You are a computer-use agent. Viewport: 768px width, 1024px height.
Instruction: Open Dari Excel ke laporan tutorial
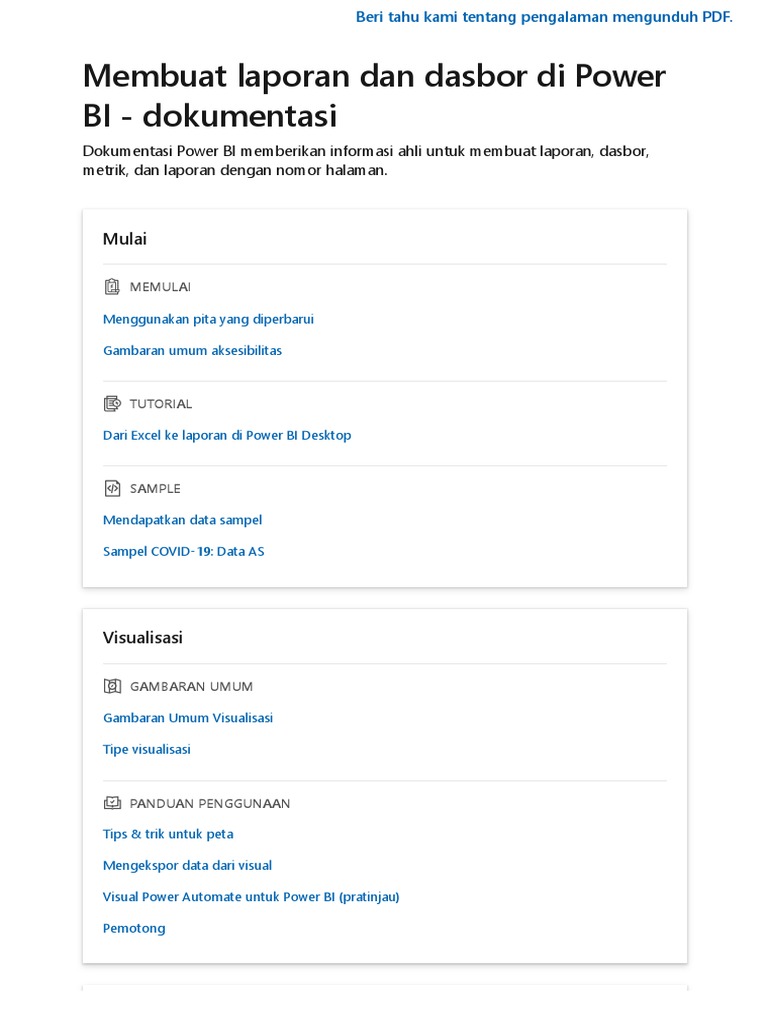click(227, 436)
